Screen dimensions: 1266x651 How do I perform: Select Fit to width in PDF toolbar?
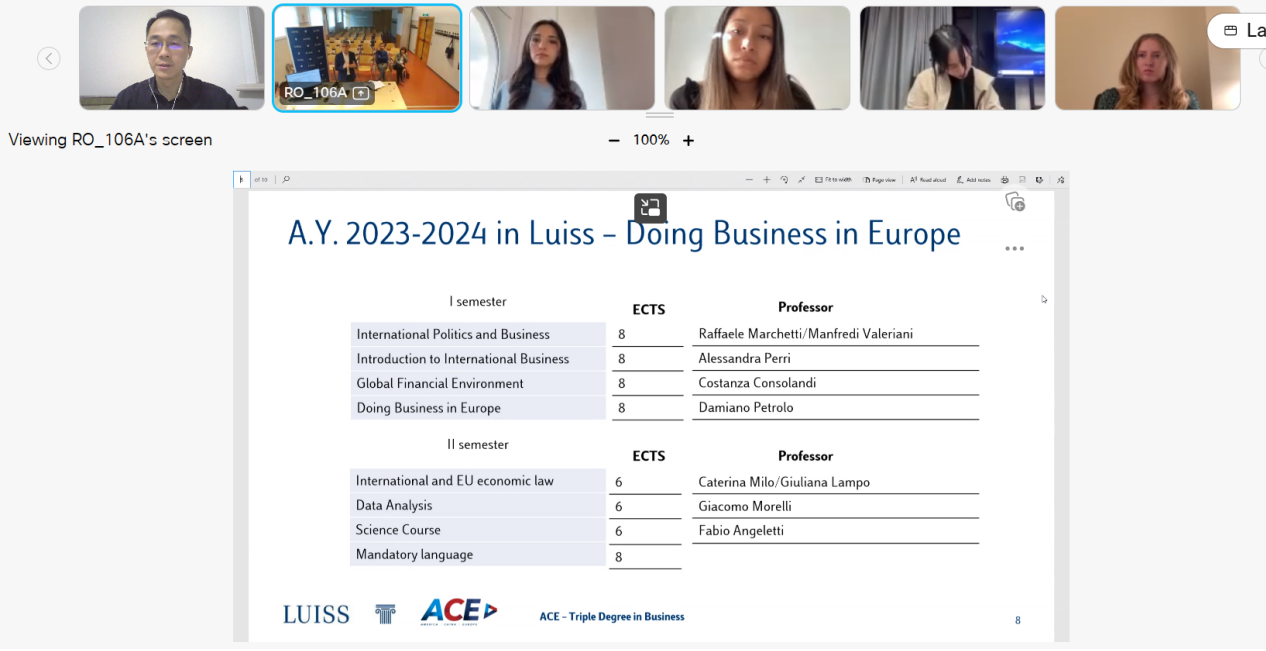click(x=833, y=180)
